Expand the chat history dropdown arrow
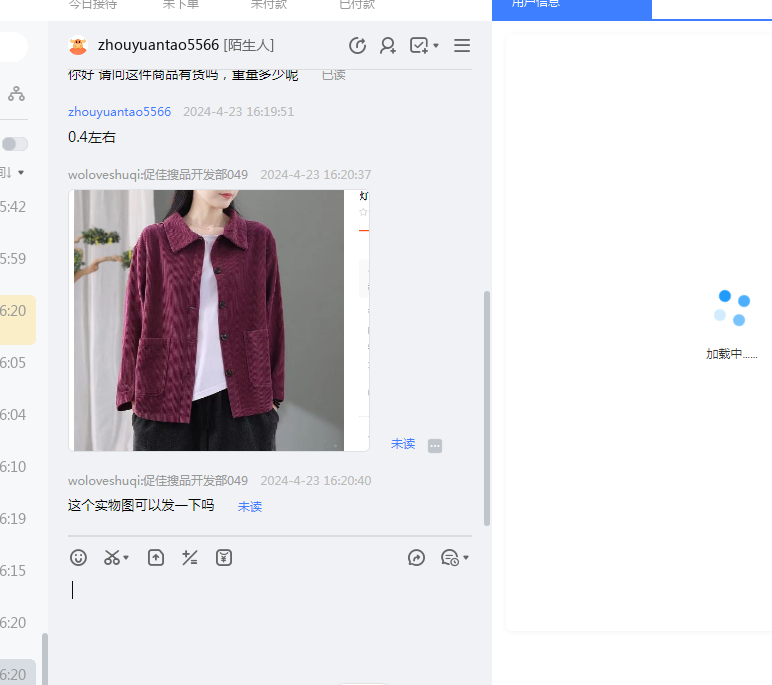The width and height of the screenshot is (772, 685). click(466, 558)
